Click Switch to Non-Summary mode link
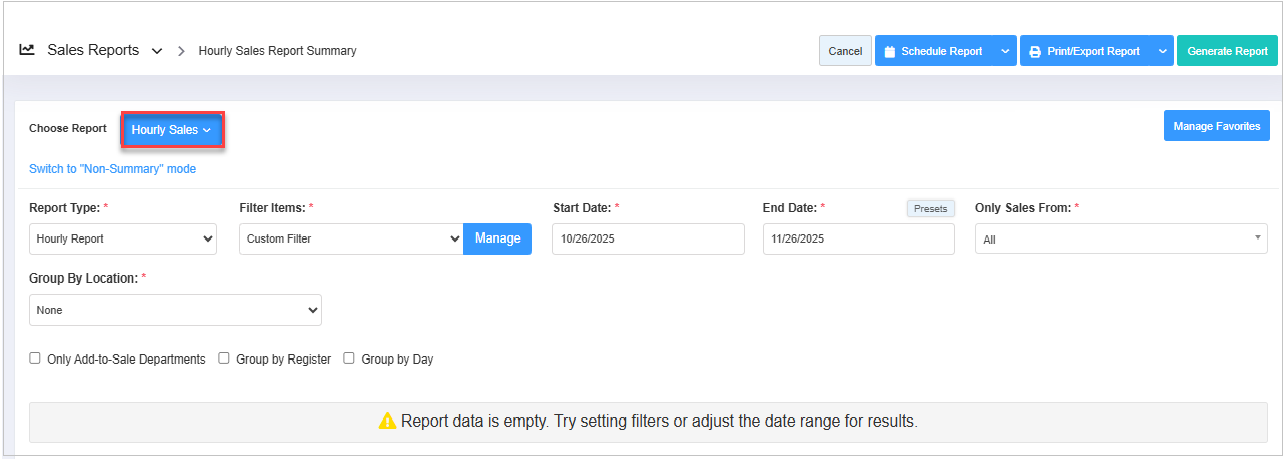The width and height of the screenshot is (1284, 459). pos(112,169)
